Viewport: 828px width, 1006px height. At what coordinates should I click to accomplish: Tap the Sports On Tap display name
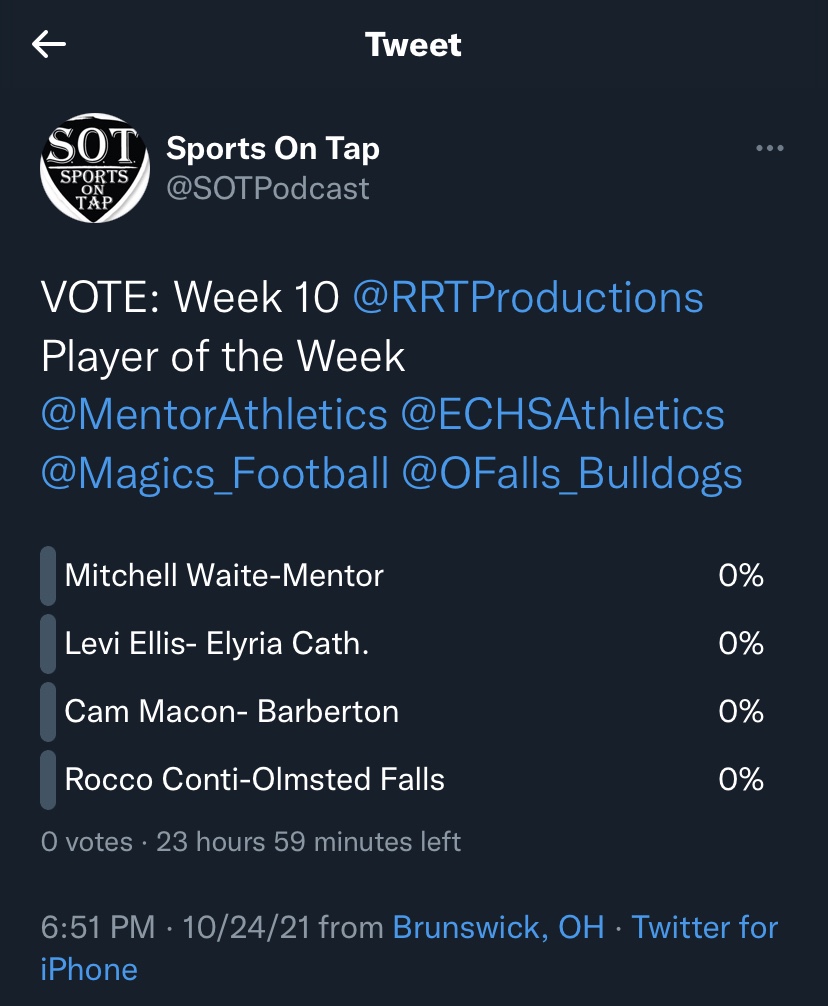point(272,149)
